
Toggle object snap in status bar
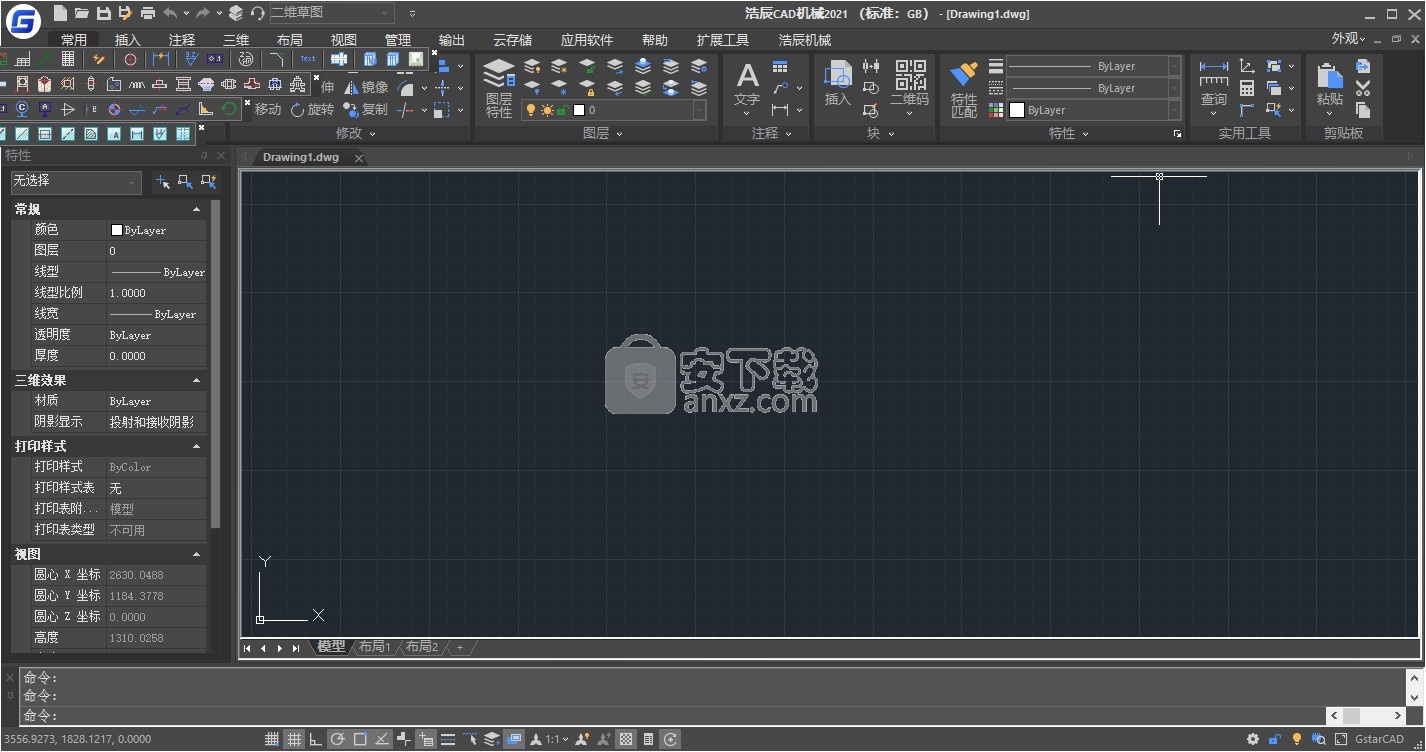pyautogui.click(x=360, y=740)
